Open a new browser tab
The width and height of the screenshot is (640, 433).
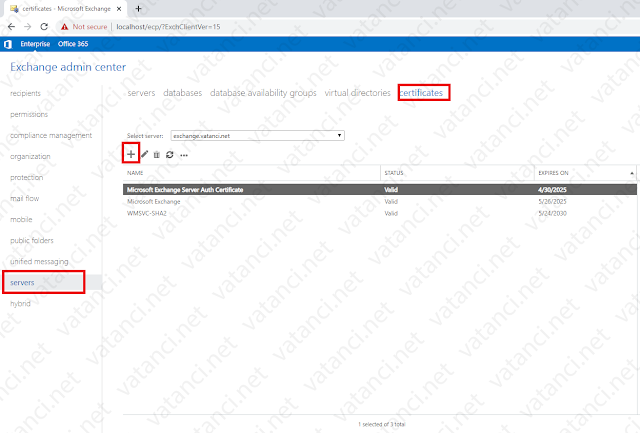click(138, 9)
